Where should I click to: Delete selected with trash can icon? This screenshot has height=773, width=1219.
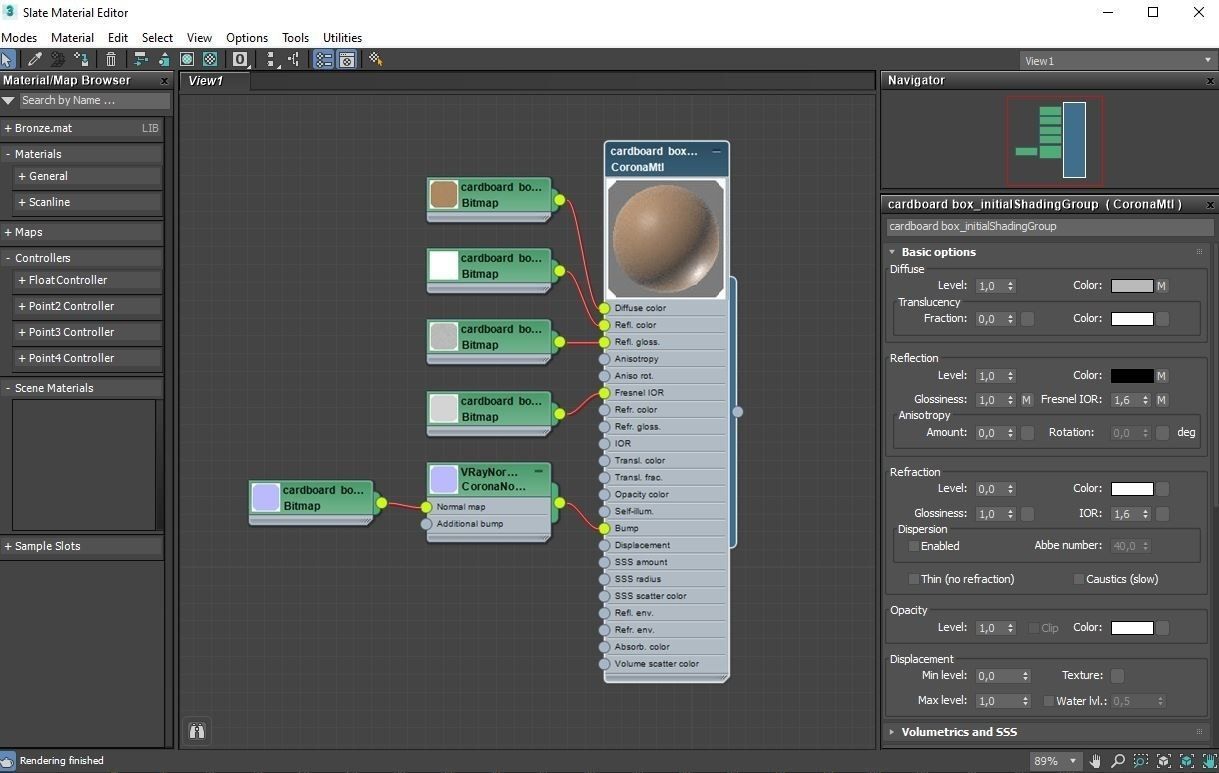pyautogui.click(x=111, y=60)
